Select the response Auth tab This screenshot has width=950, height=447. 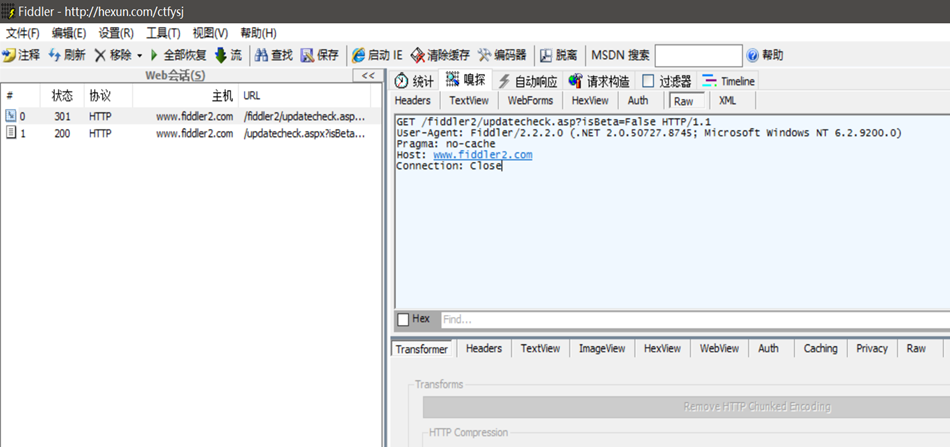(x=768, y=348)
